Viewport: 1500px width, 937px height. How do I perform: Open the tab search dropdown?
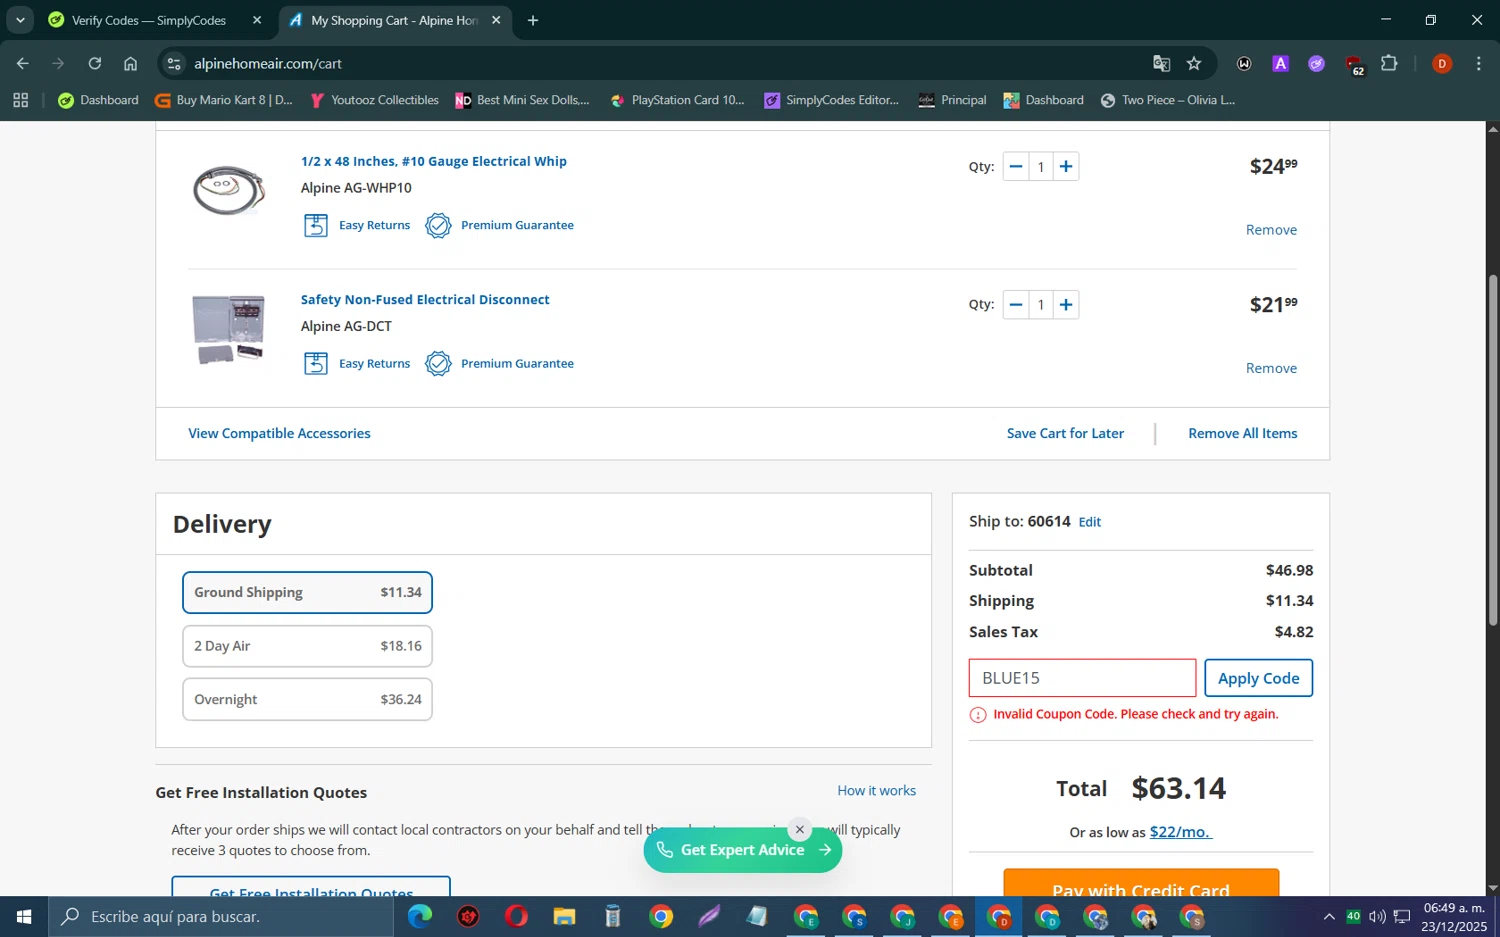click(20, 20)
